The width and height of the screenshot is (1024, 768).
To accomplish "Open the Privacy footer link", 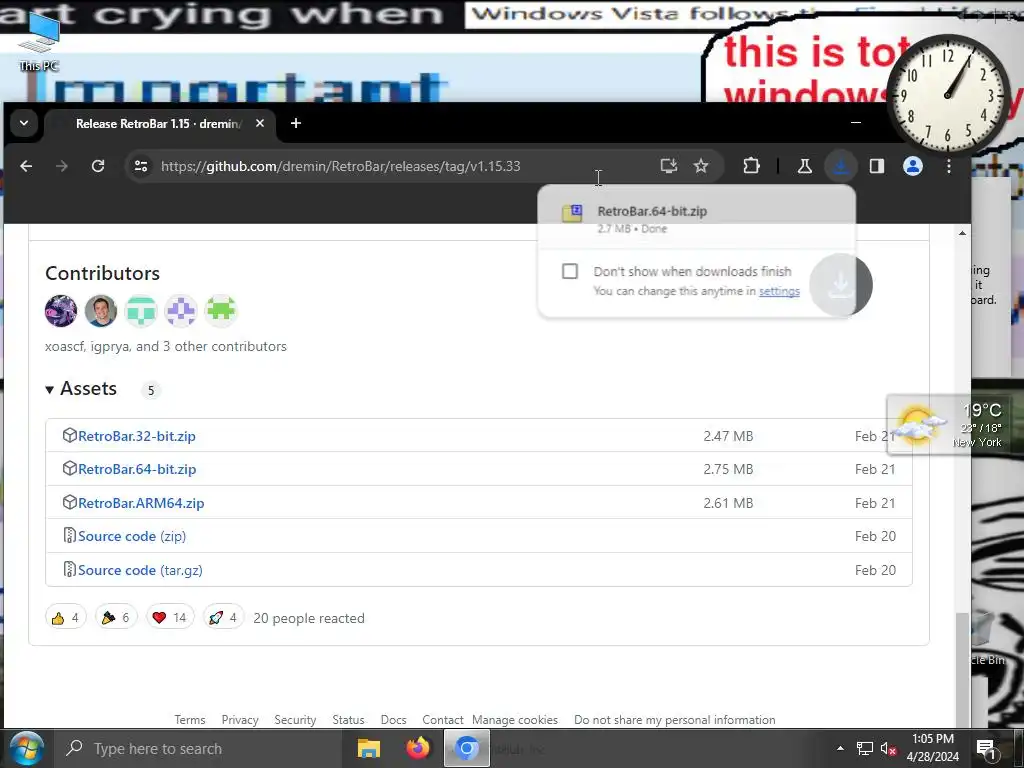I will pyautogui.click(x=240, y=719).
